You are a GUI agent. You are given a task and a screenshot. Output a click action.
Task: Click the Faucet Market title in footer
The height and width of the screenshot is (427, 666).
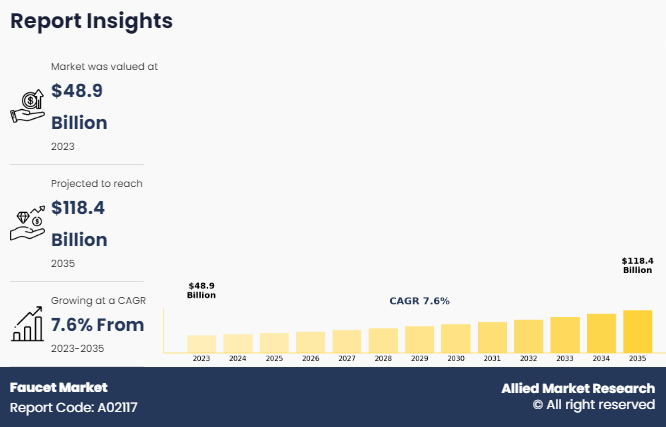[x=58, y=387]
